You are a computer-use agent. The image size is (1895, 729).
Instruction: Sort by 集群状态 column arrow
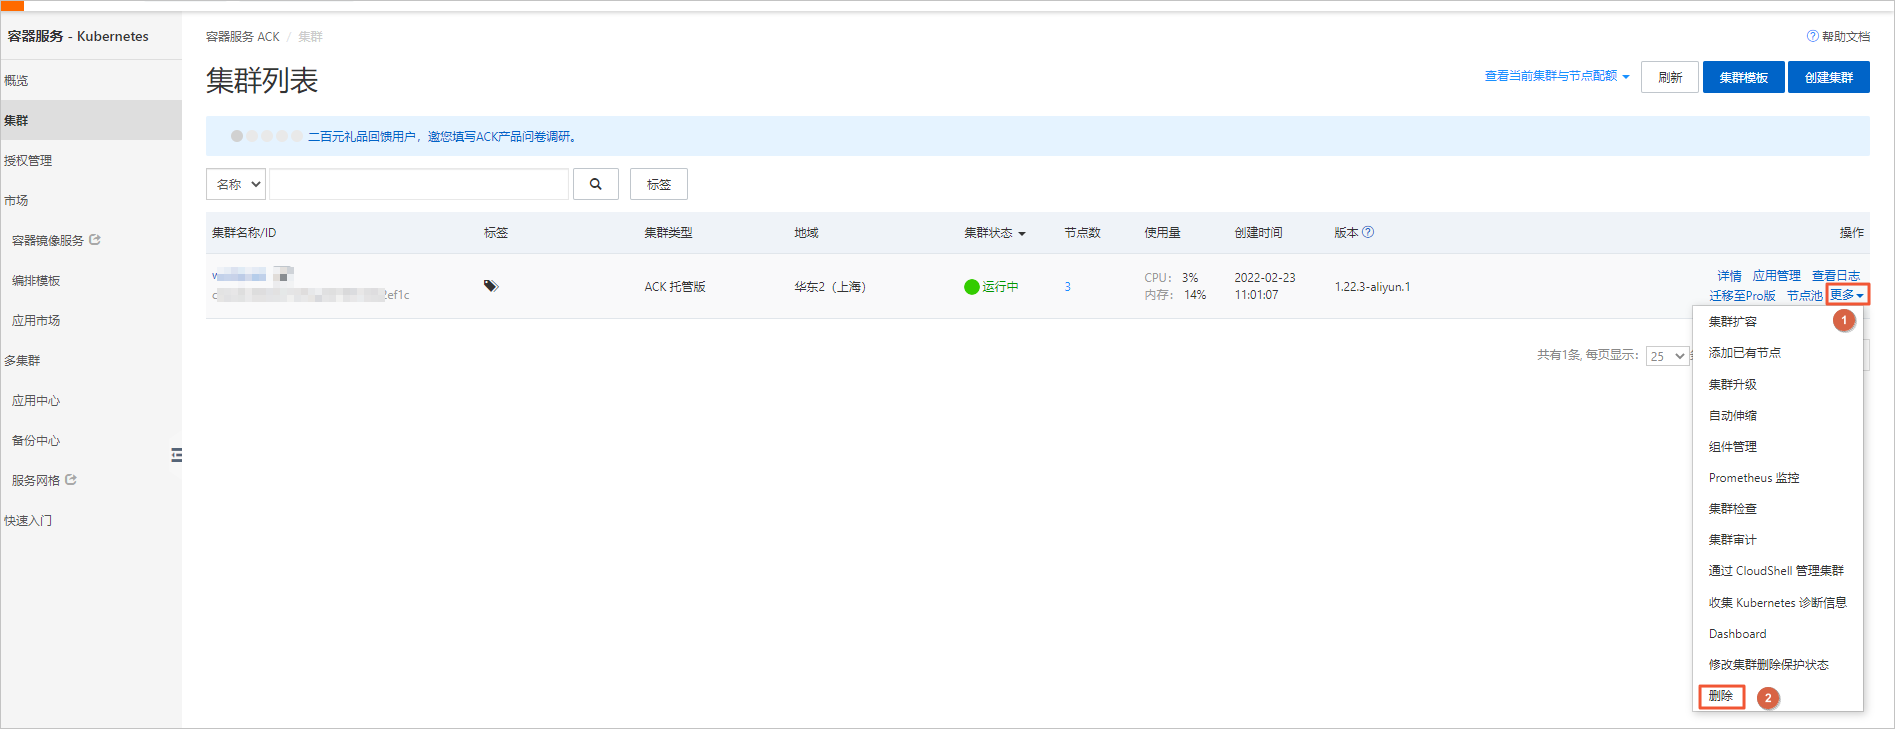pos(1022,233)
